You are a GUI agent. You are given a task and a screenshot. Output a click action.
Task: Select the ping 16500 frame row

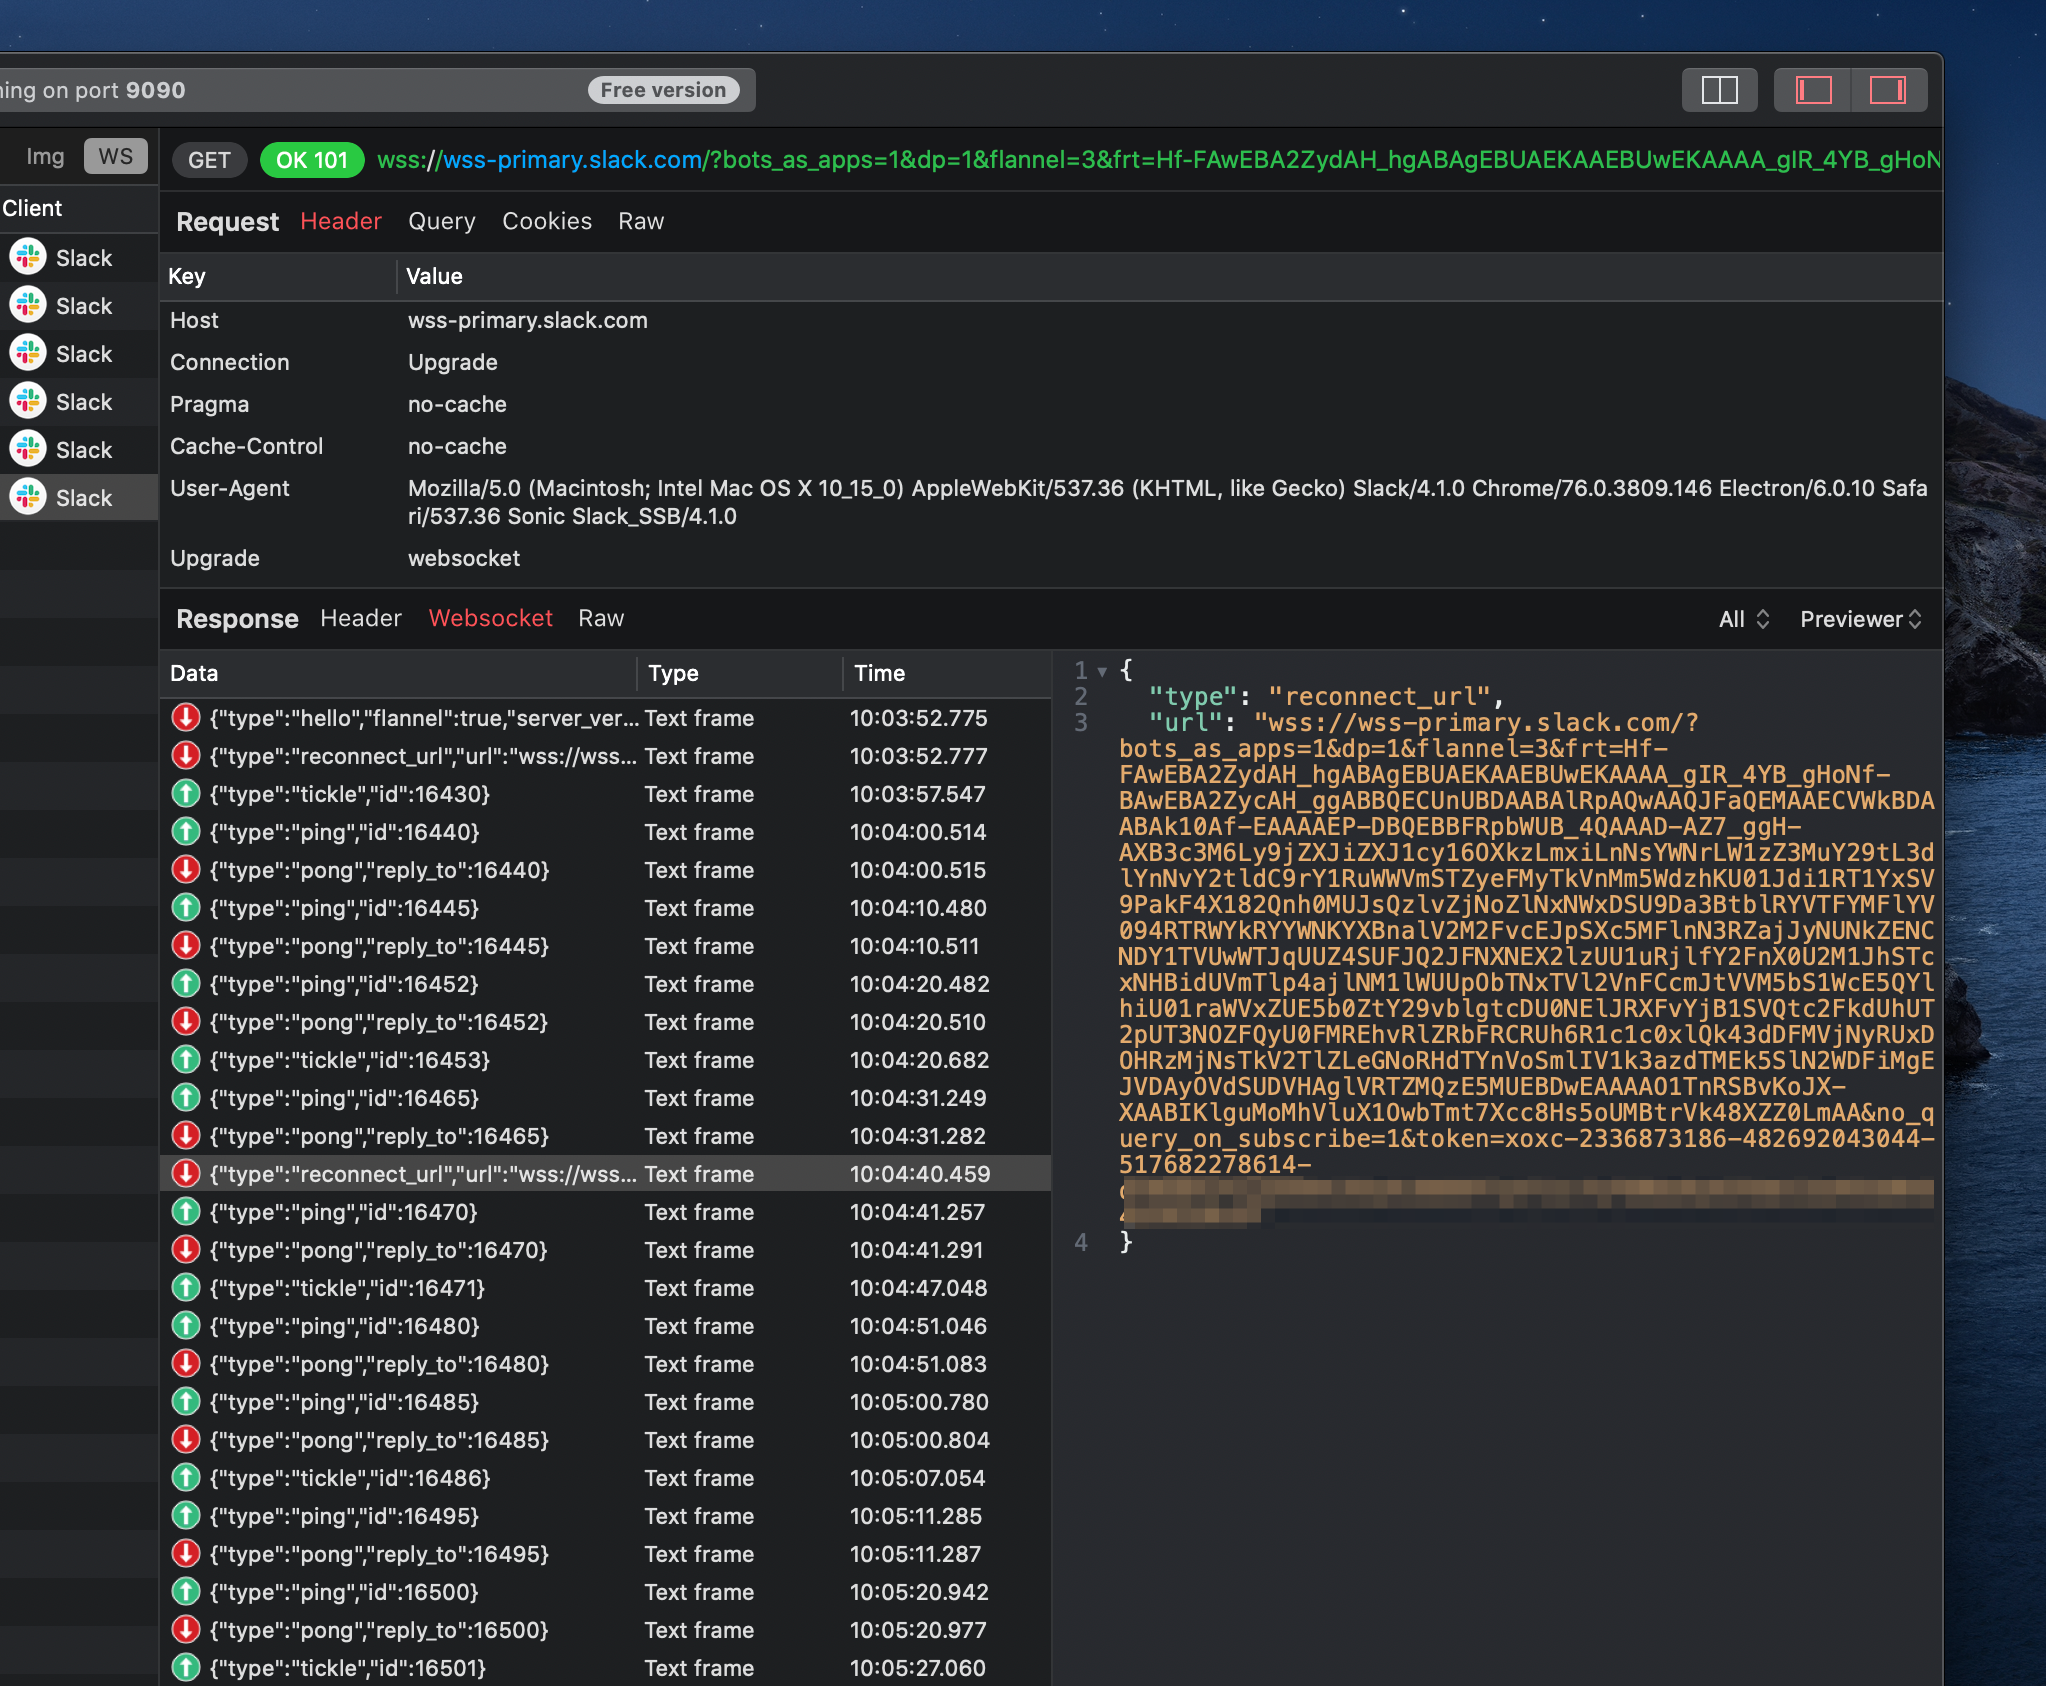click(605, 1592)
